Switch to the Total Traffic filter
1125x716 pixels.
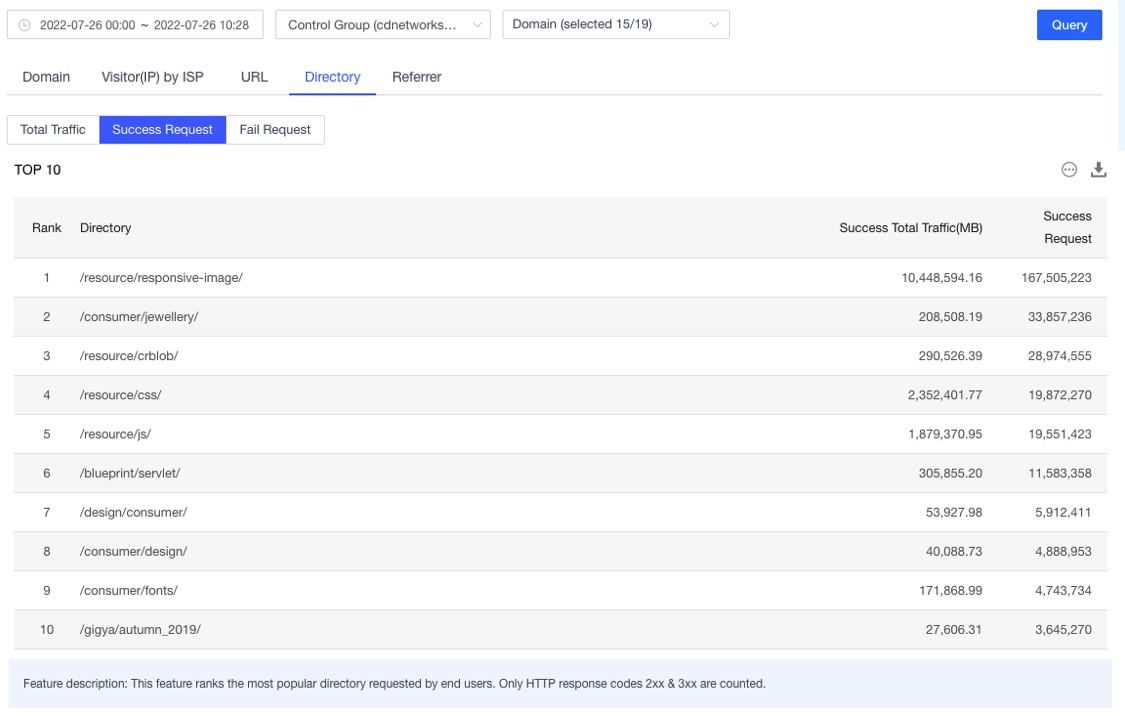pyautogui.click(x=52, y=129)
